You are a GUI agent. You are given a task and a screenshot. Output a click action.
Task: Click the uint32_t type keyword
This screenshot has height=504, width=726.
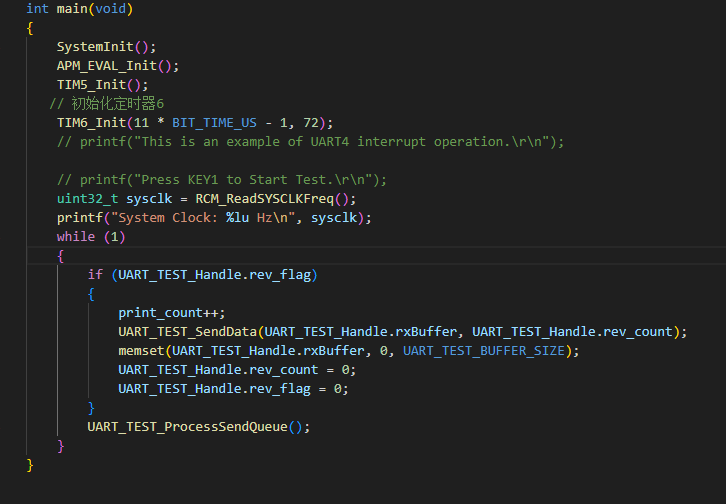(x=87, y=199)
